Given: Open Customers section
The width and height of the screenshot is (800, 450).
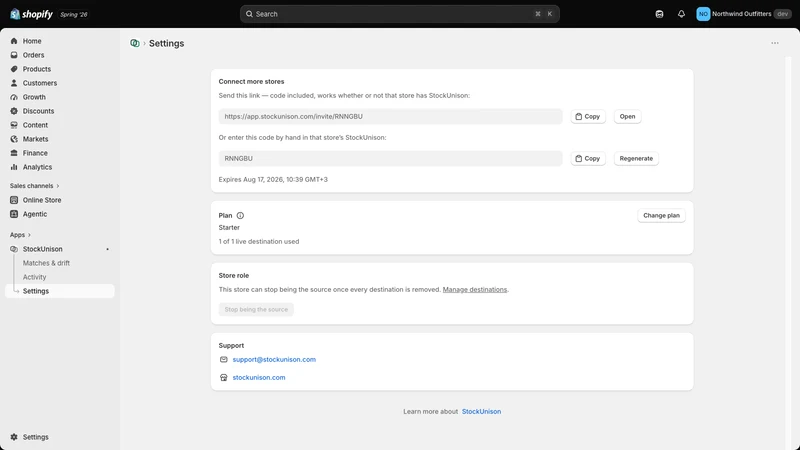Looking at the screenshot, I should [x=60, y=83].
